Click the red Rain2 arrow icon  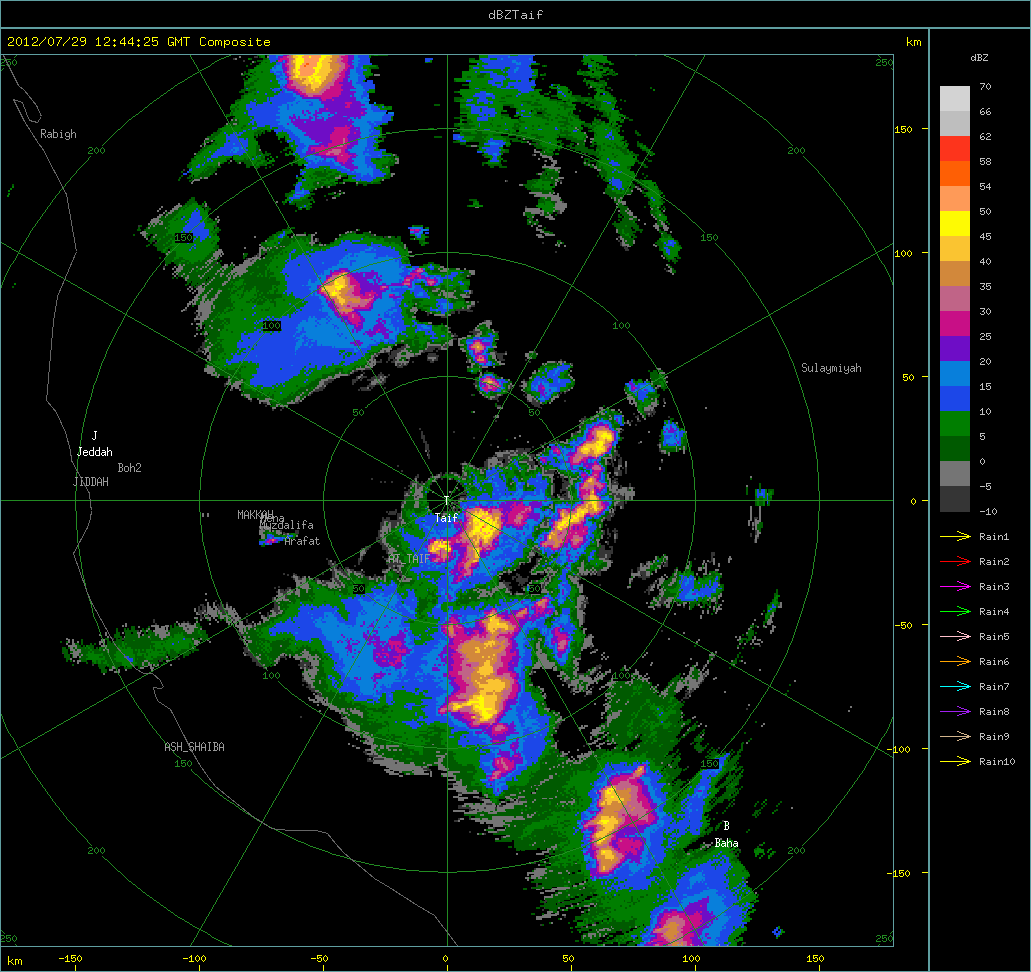coord(955,562)
